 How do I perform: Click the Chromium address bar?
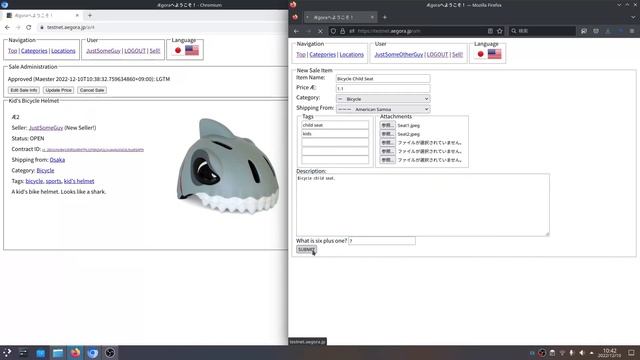pos(163,27)
